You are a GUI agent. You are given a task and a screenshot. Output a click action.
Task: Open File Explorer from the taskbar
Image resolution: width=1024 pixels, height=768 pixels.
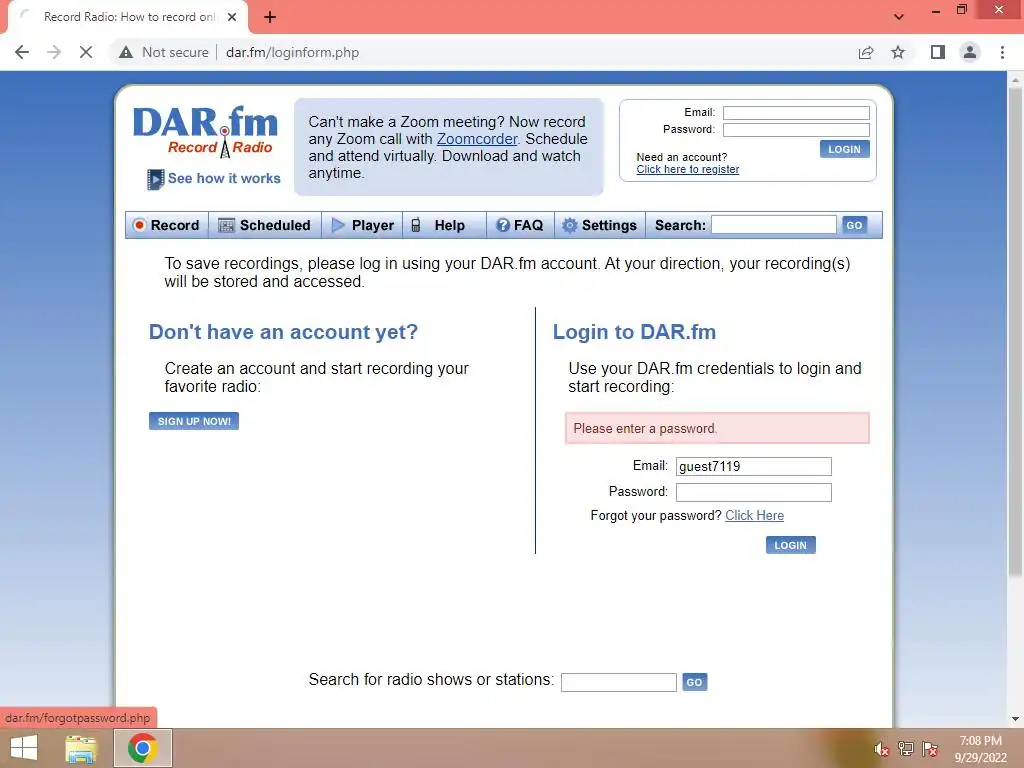(81, 748)
